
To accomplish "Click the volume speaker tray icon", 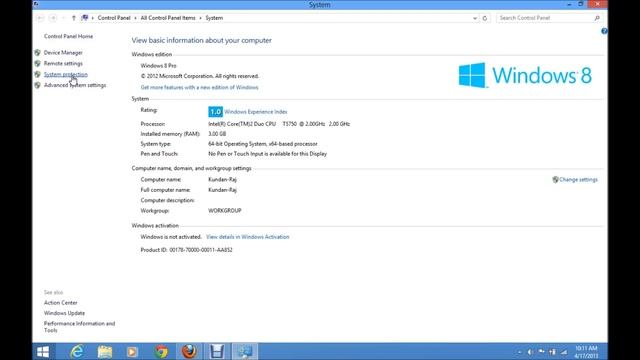I will [530, 352].
